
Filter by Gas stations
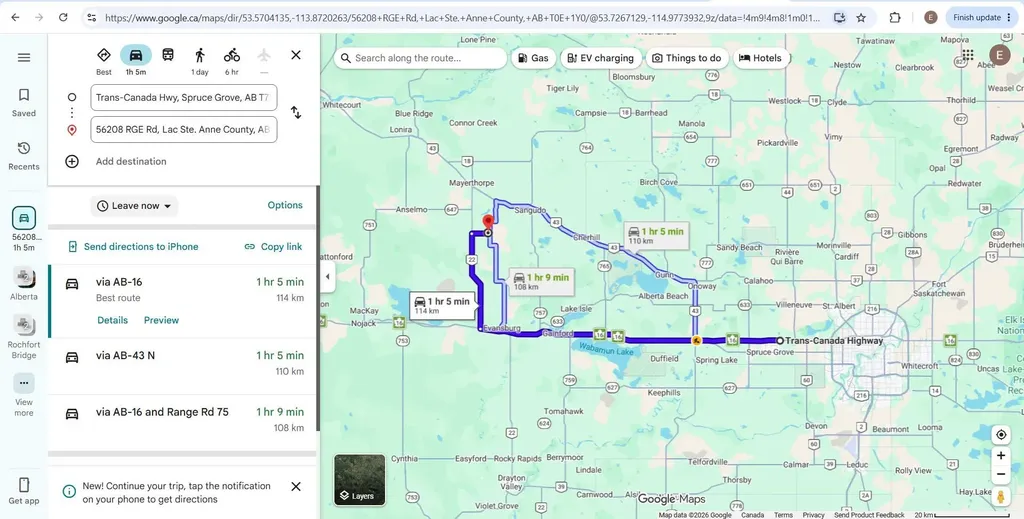pos(532,58)
